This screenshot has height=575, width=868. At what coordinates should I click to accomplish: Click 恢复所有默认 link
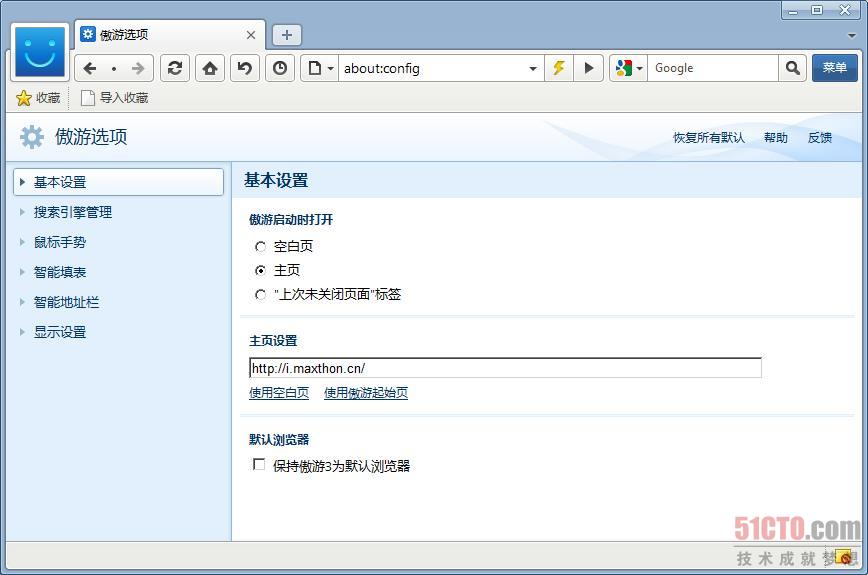coord(709,137)
